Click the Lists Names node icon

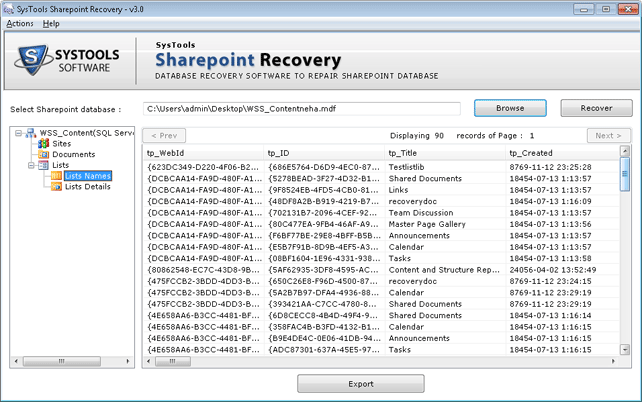[57, 176]
